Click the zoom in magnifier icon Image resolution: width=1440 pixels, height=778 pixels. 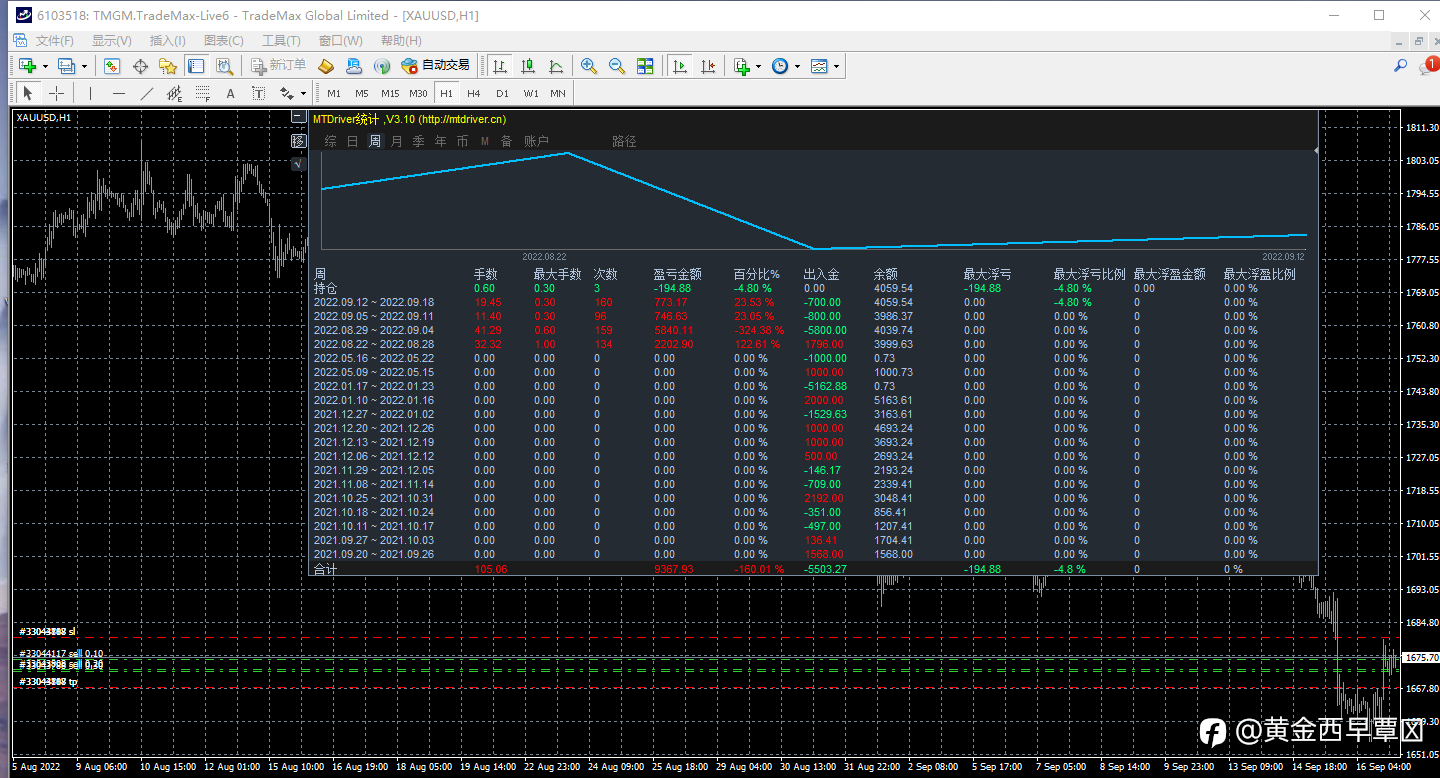(x=589, y=66)
